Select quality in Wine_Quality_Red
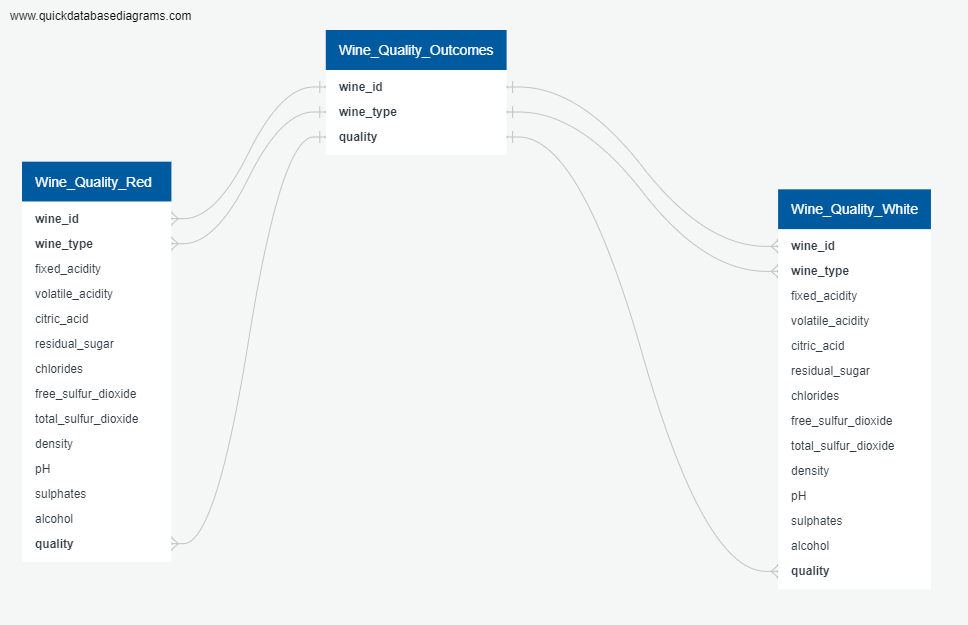The height and width of the screenshot is (625, 968). pos(54,543)
